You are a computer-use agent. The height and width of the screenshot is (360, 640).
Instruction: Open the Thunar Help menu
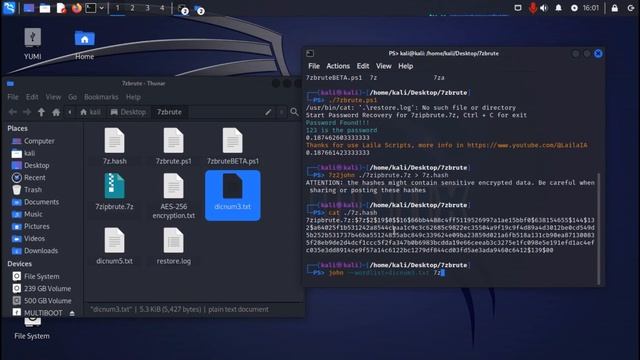tap(133, 97)
